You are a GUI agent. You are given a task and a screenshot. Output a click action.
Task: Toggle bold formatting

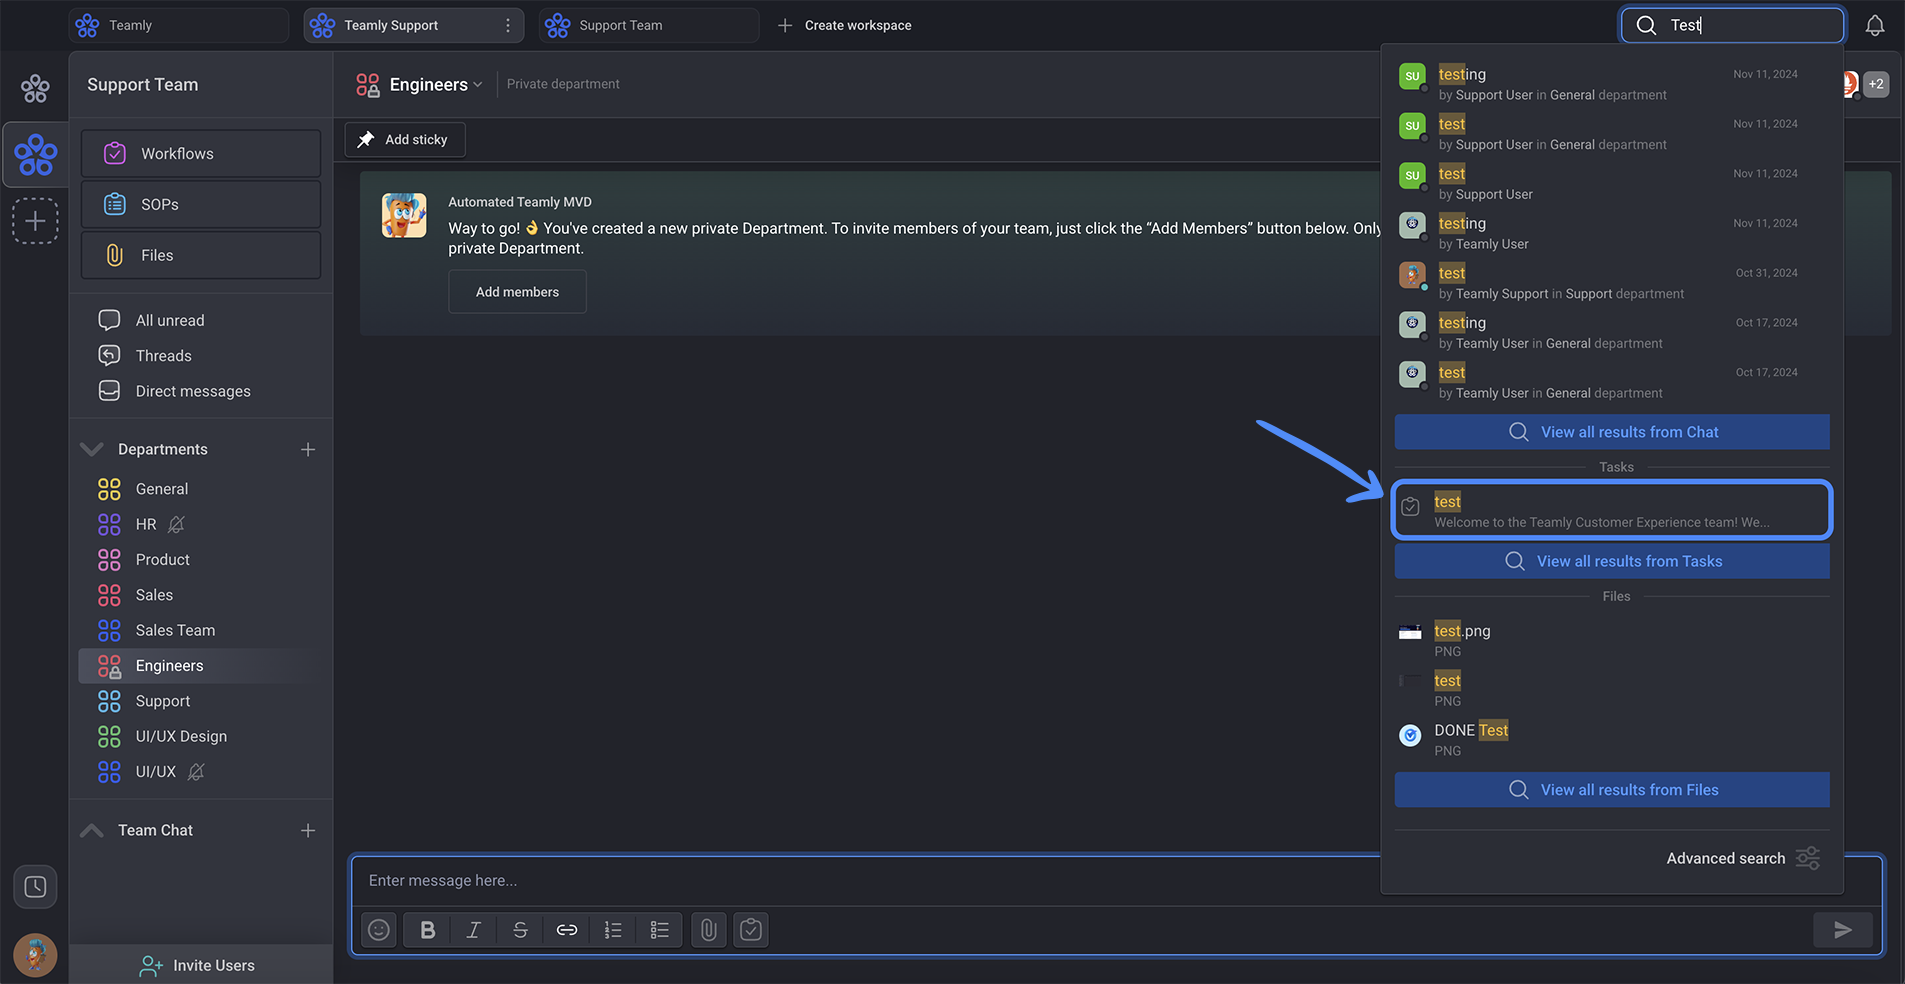427,930
